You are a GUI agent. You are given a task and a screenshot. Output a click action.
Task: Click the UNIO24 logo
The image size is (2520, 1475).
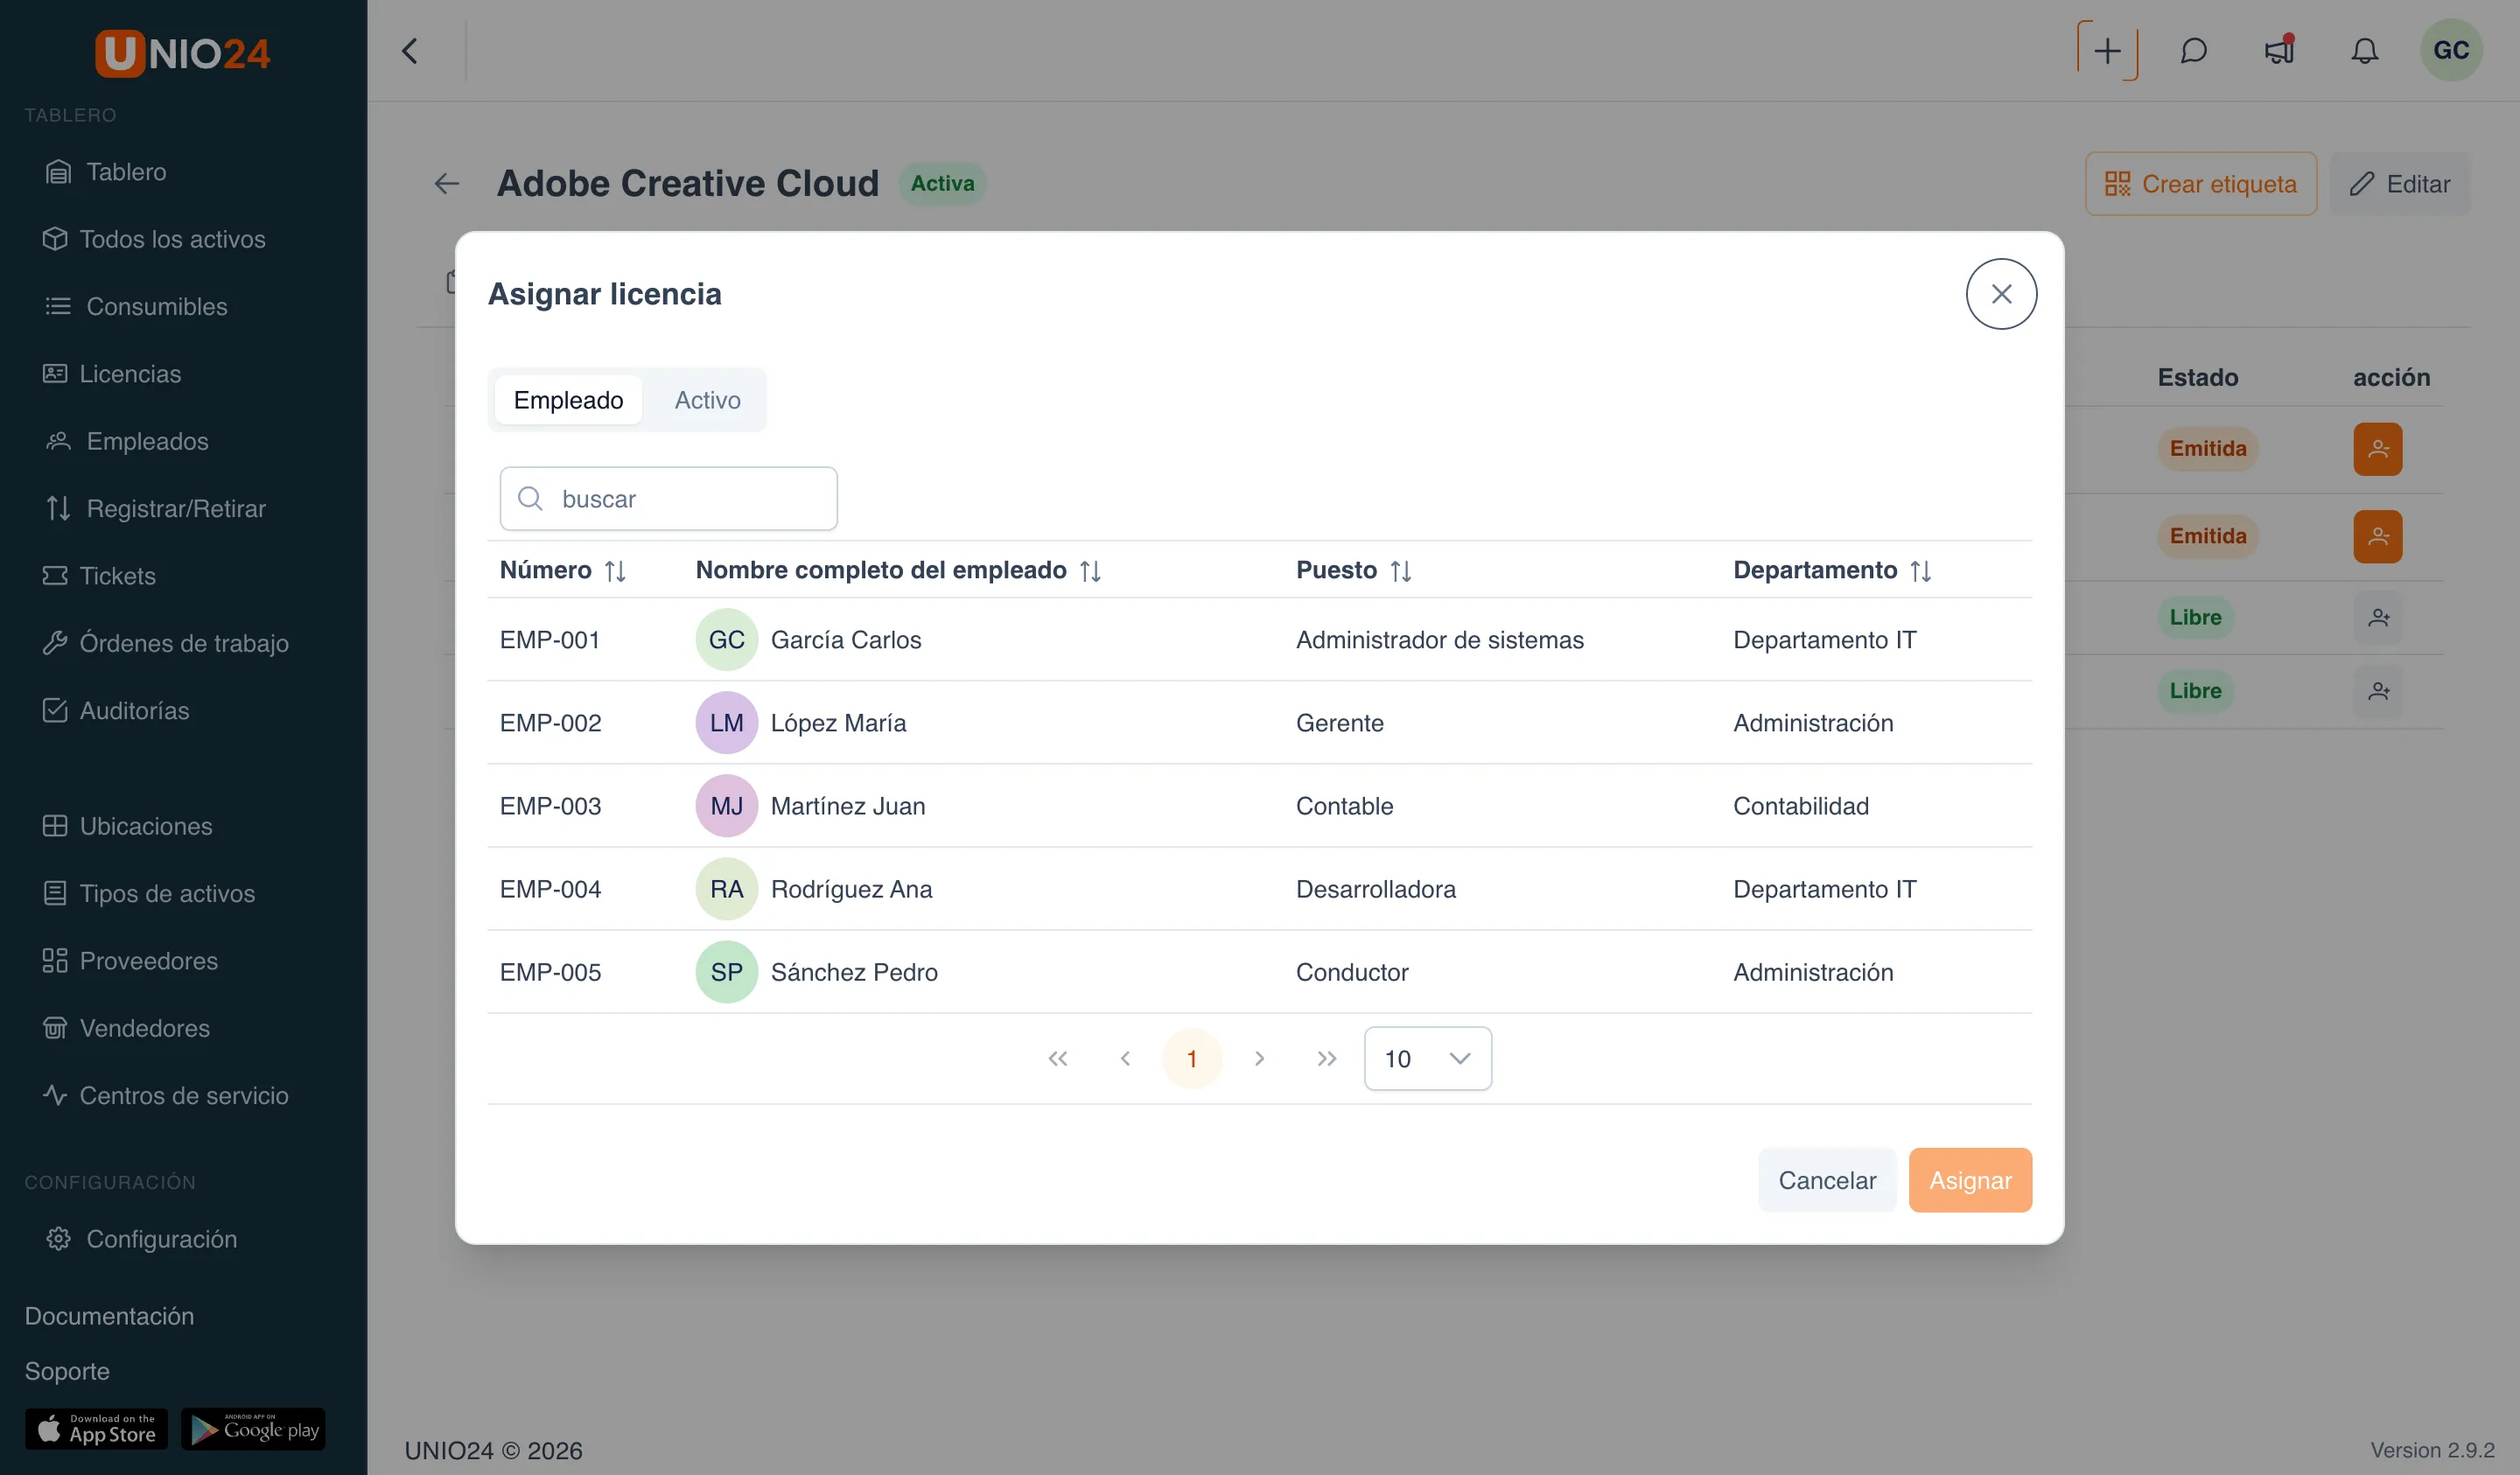pos(183,53)
